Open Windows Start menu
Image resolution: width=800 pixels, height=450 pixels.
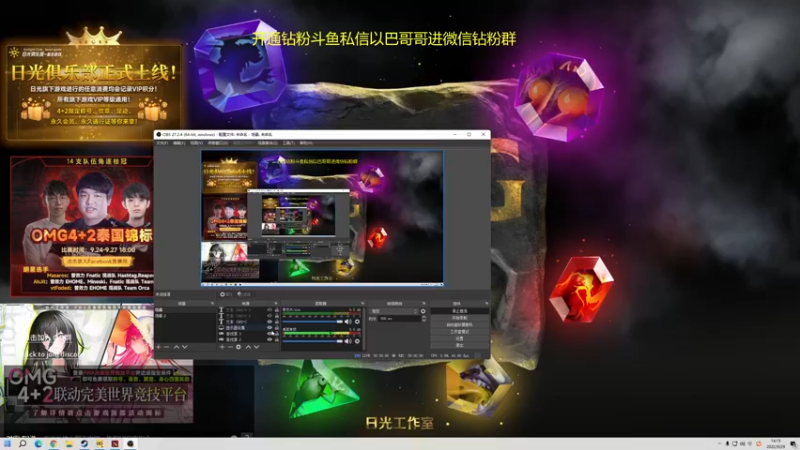pos(8,444)
